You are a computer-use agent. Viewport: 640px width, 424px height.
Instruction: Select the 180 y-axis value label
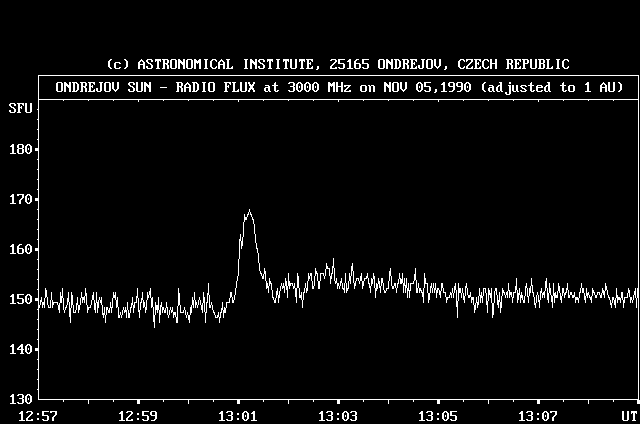click(x=19, y=150)
